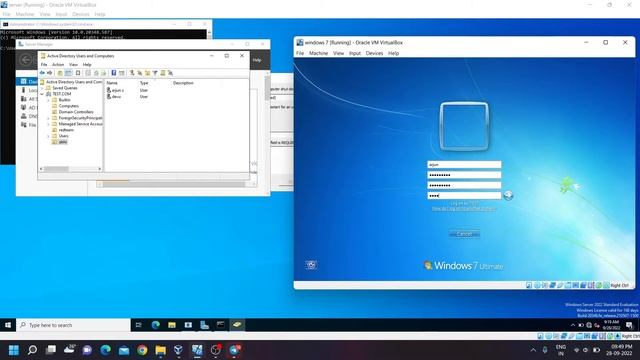Show hidden tray icons on server VM
Viewport: 640px width, 360px height.
[573, 325]
